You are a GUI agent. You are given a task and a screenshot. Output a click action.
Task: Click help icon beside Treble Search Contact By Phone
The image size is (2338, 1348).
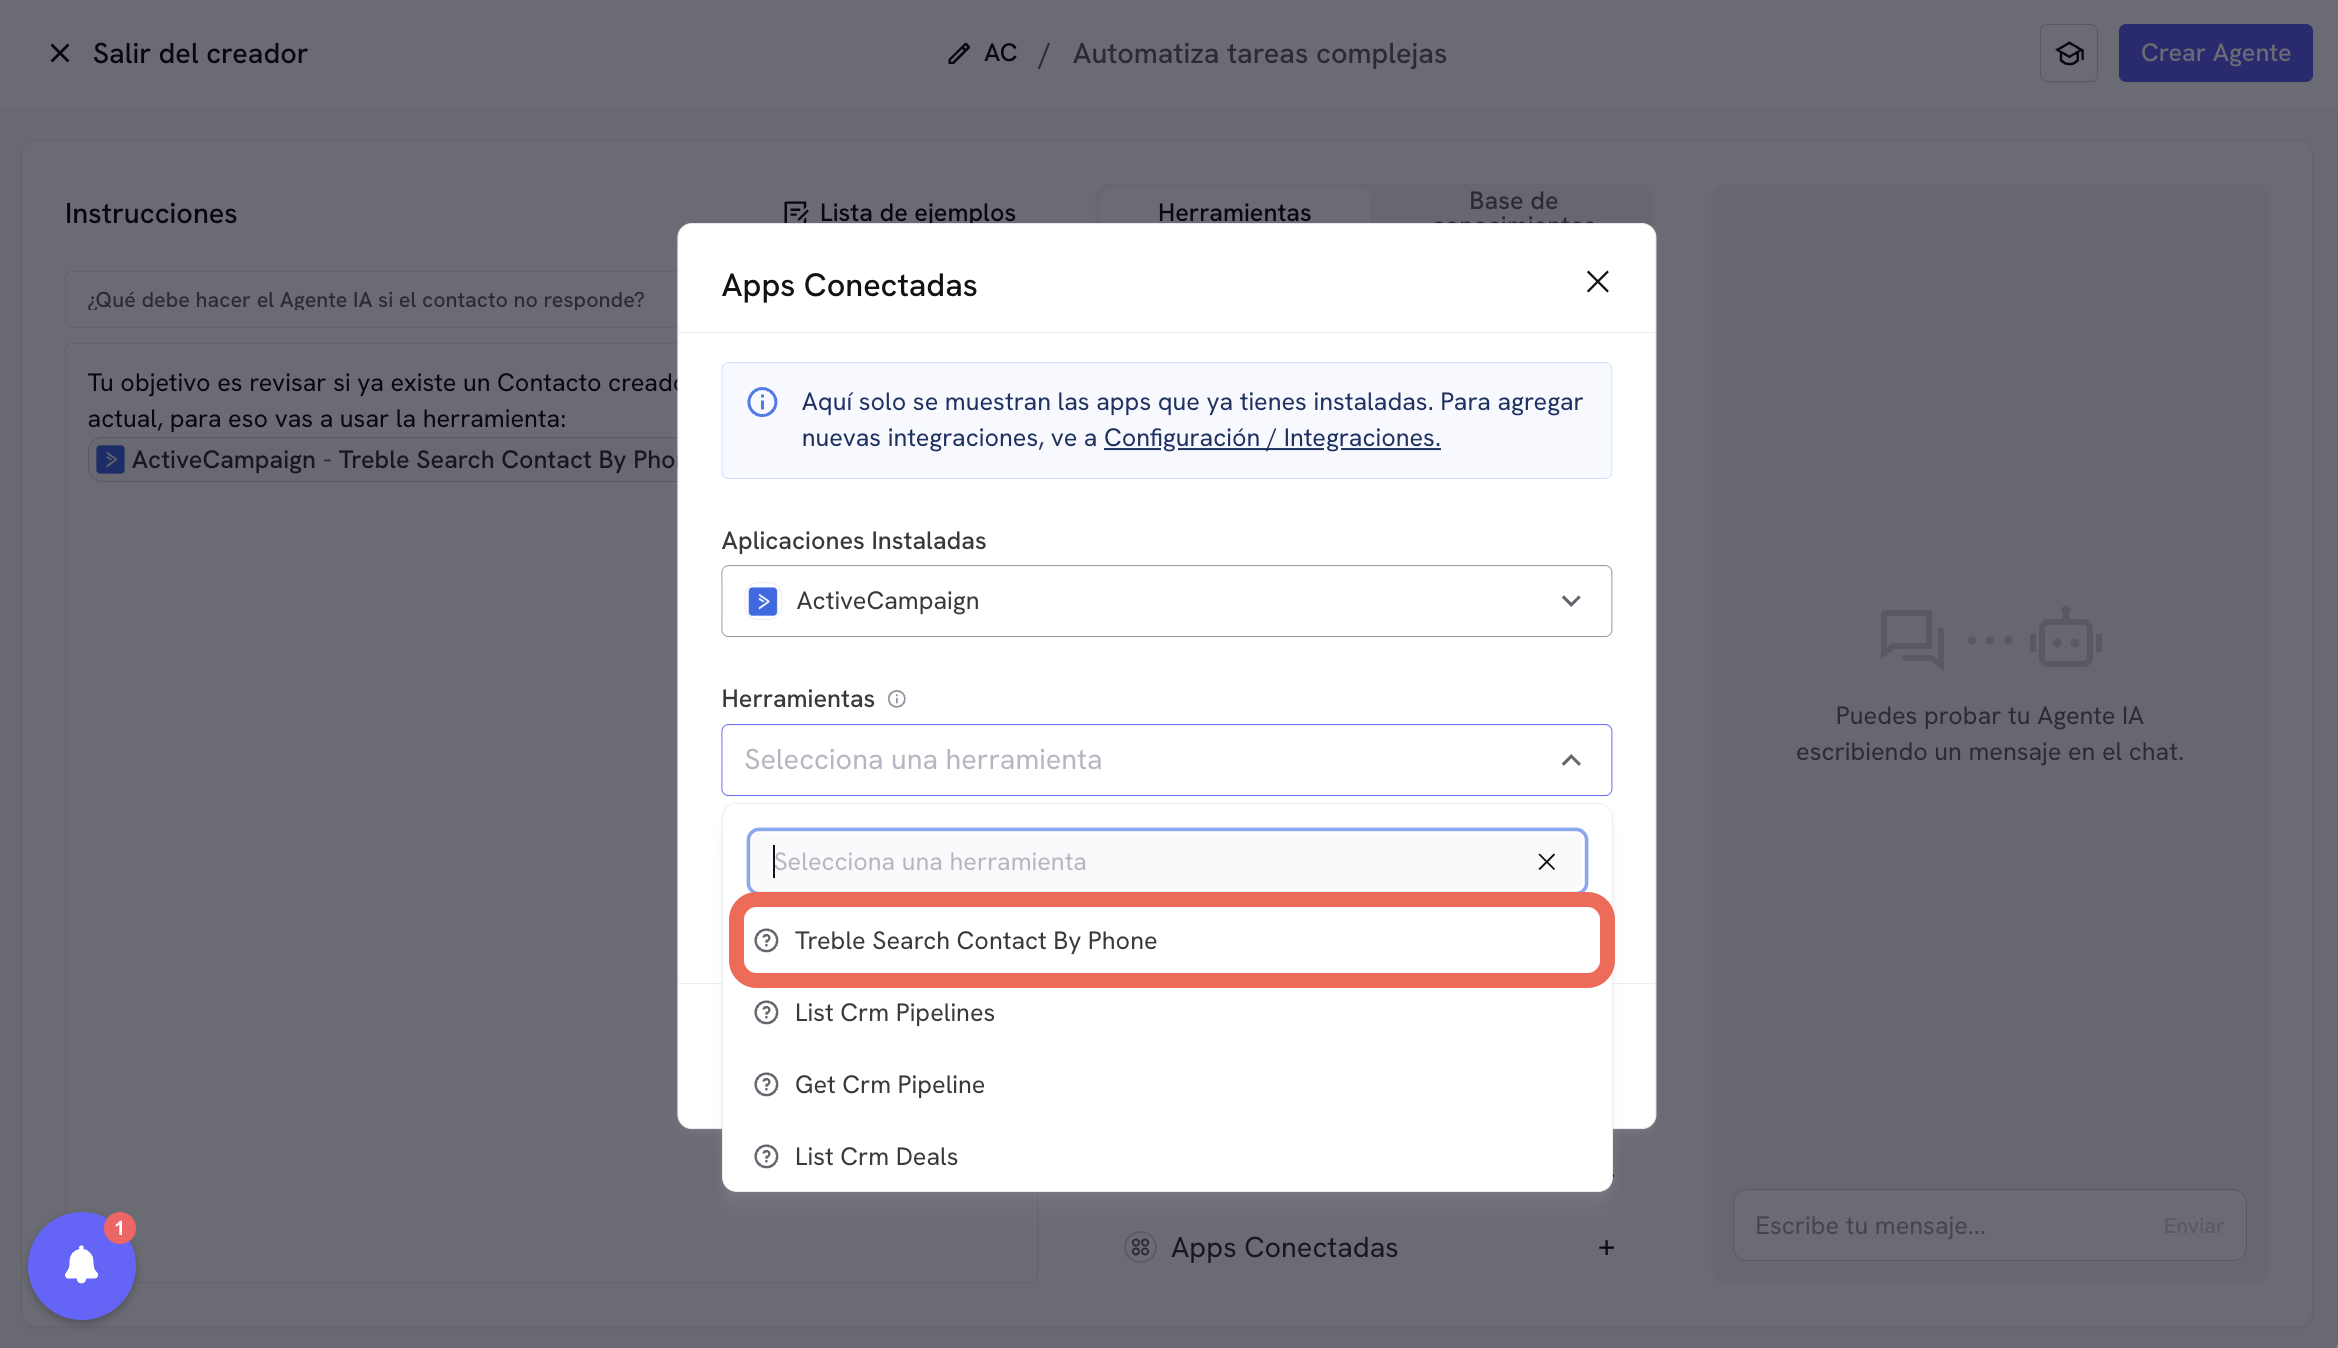[x=766, y=940]
